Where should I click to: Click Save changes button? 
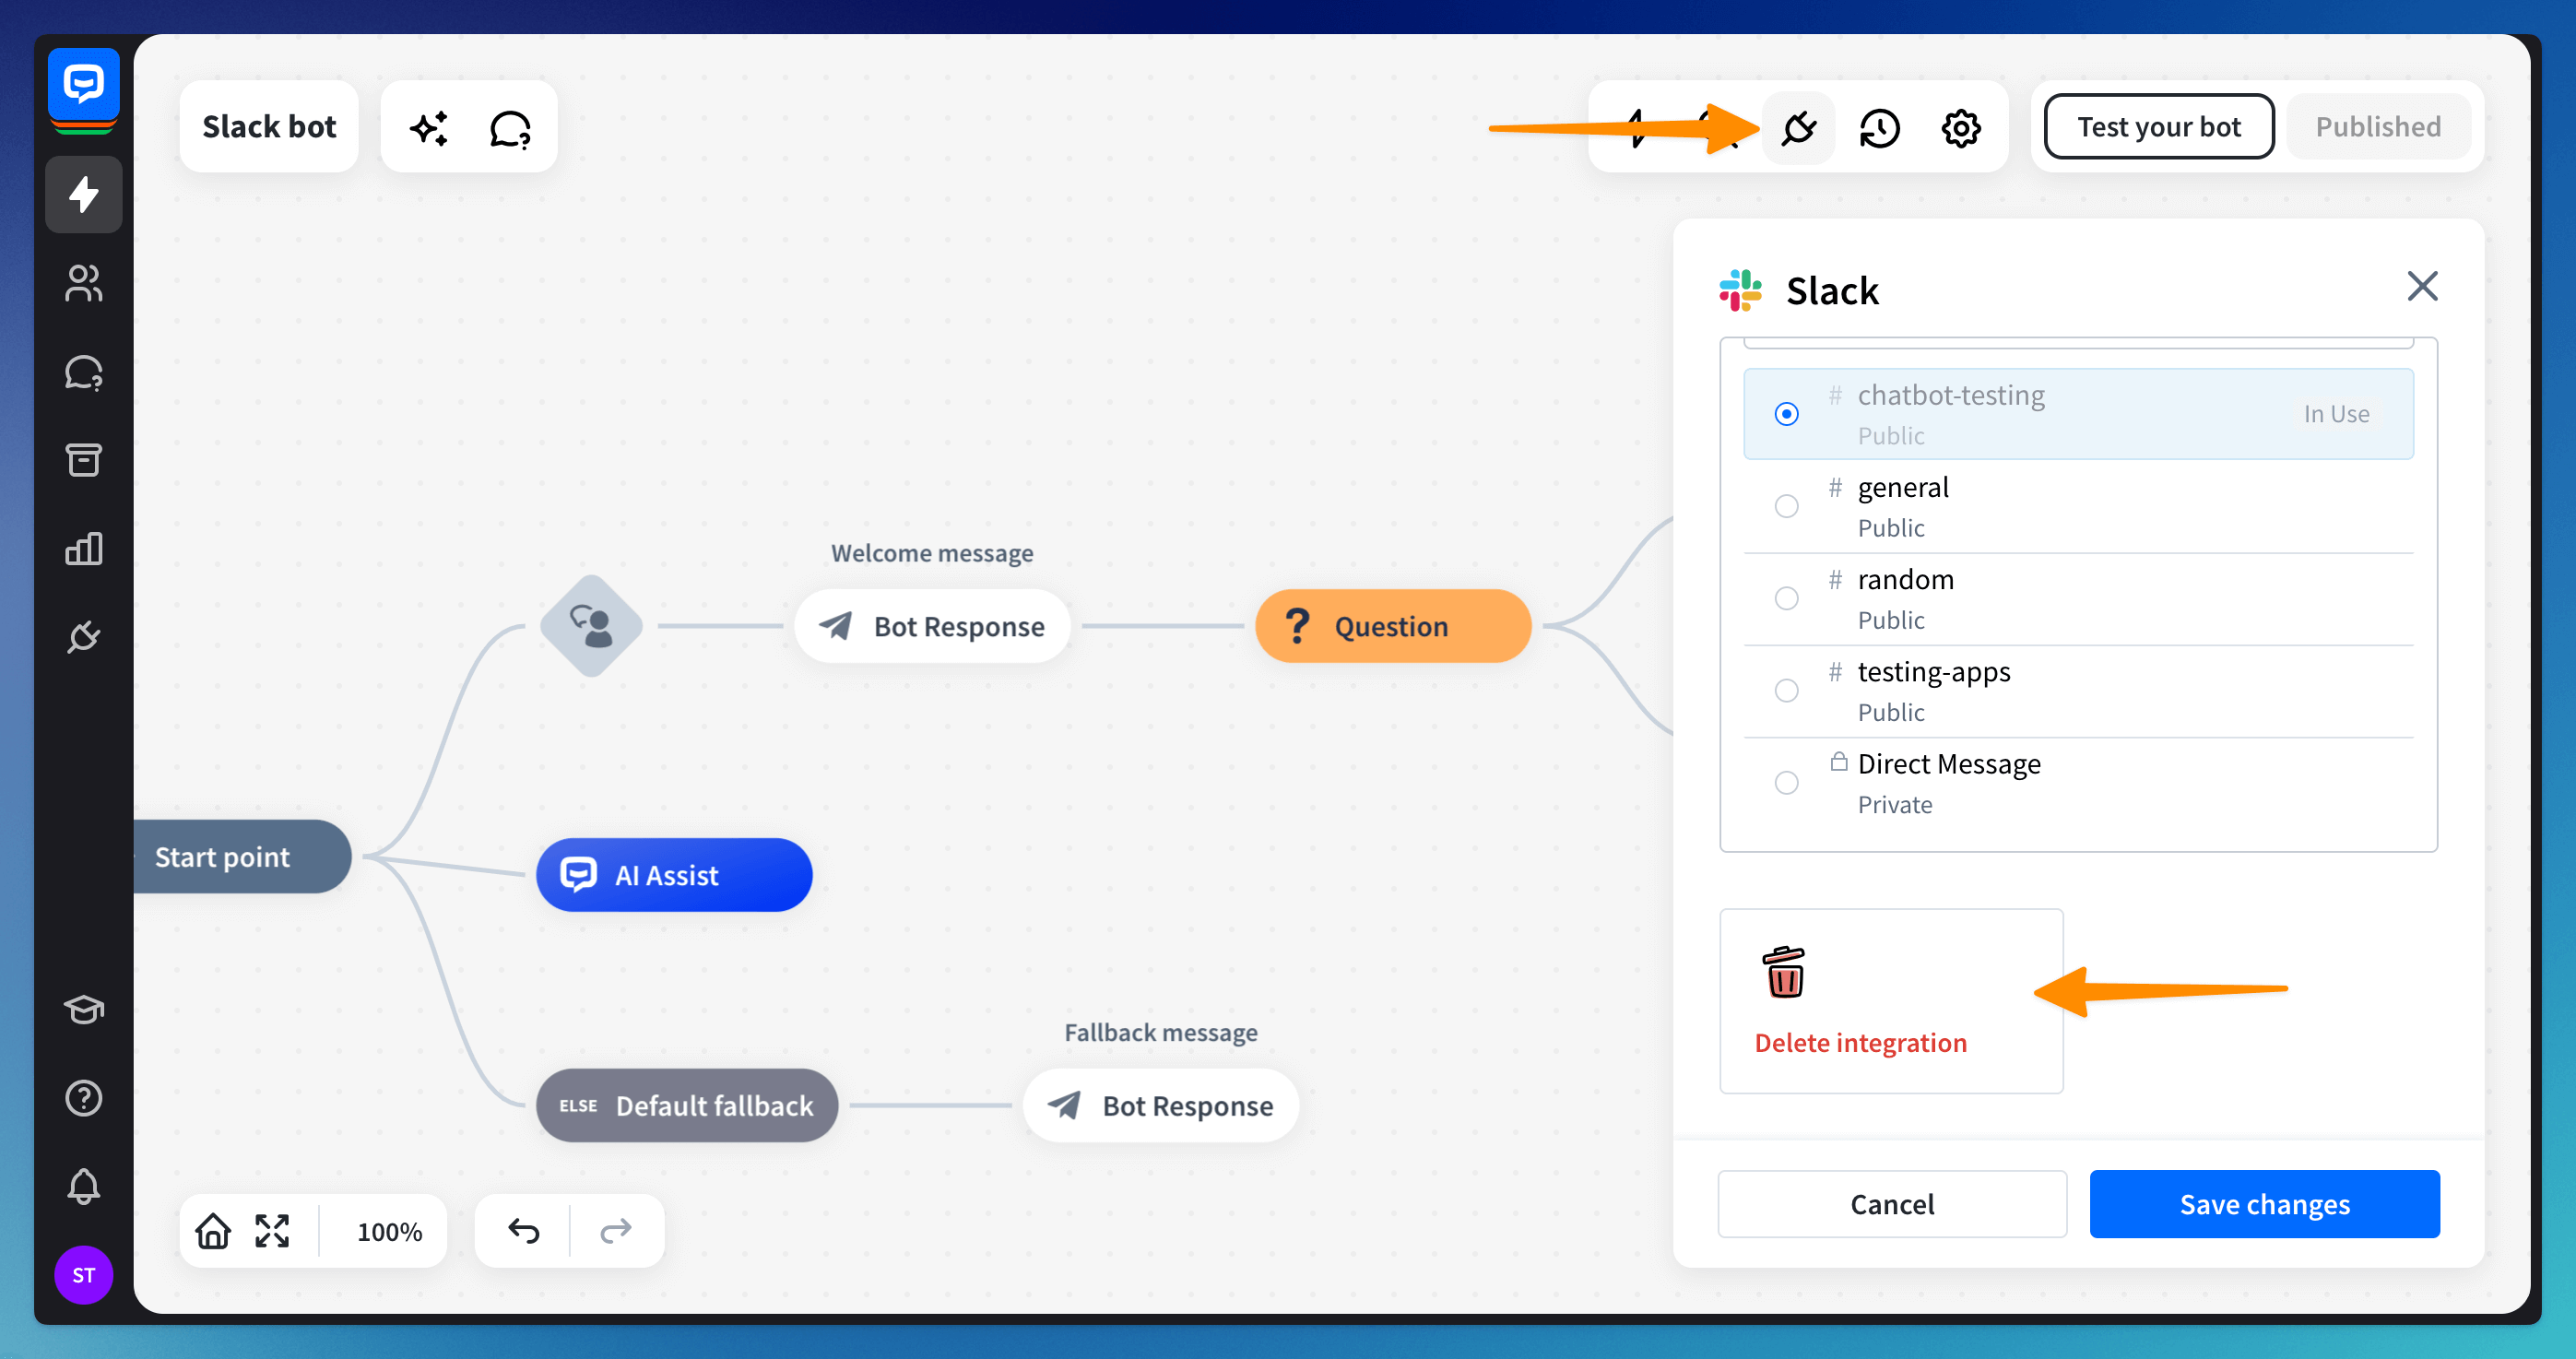(2264, 1204)
